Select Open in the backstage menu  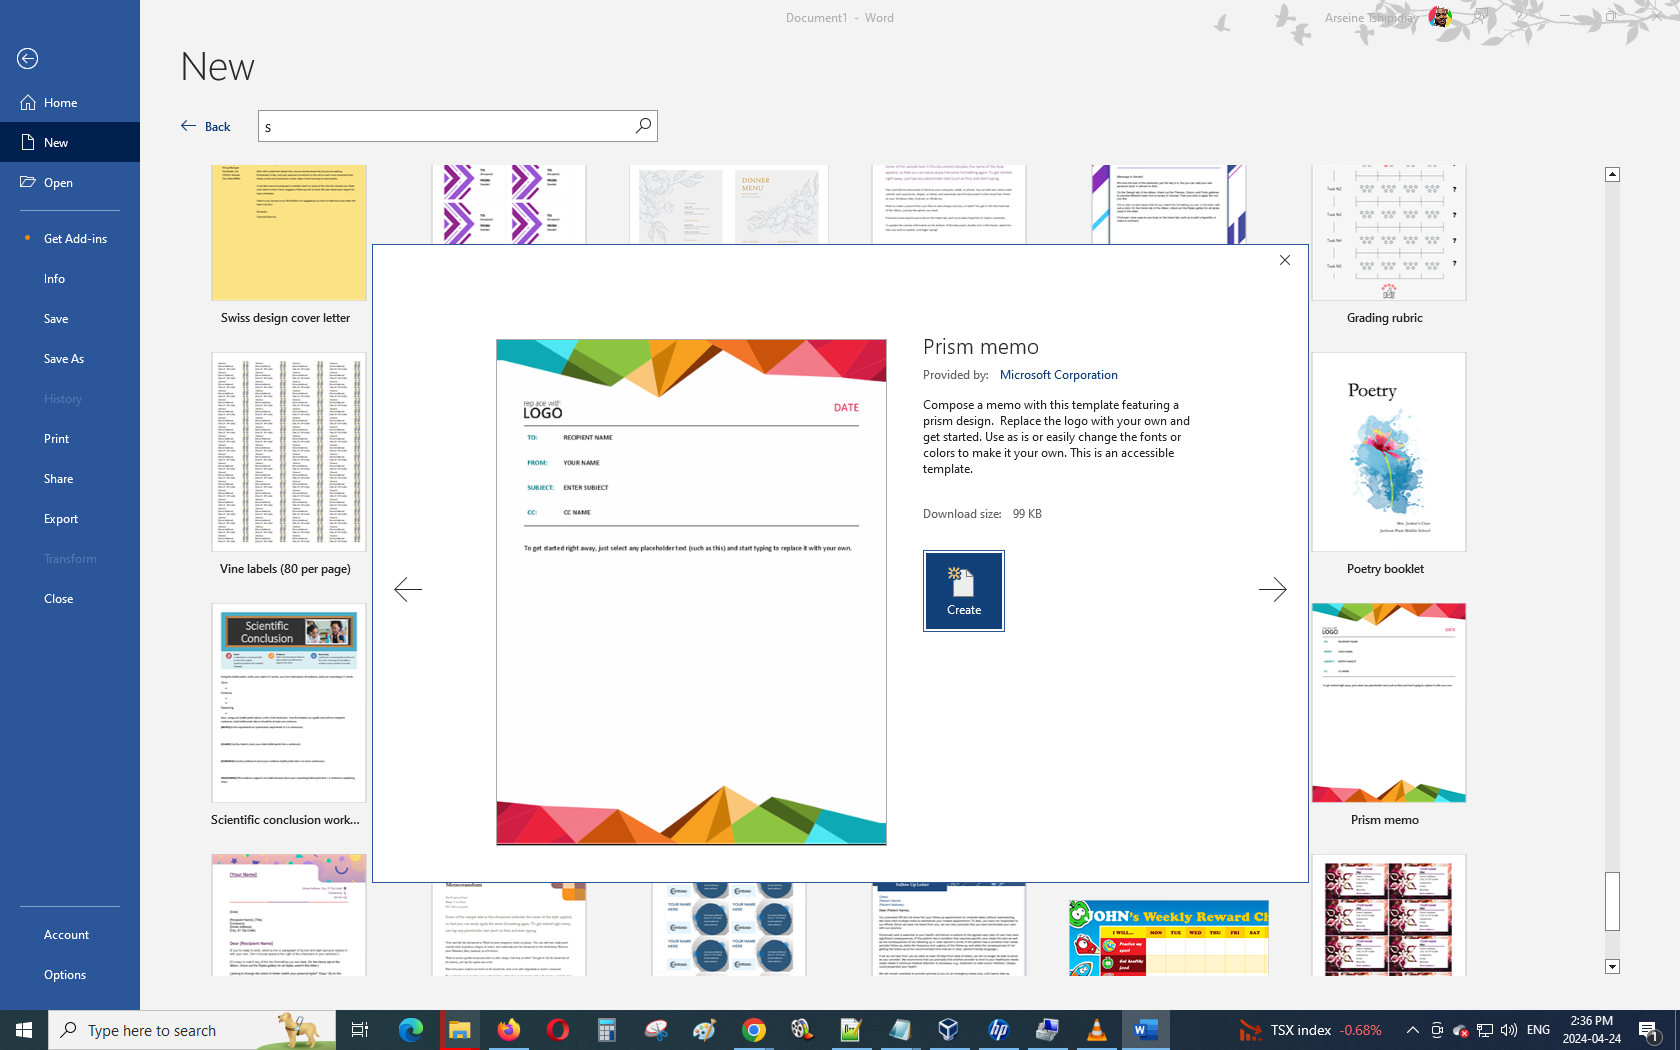click(58, 183)
